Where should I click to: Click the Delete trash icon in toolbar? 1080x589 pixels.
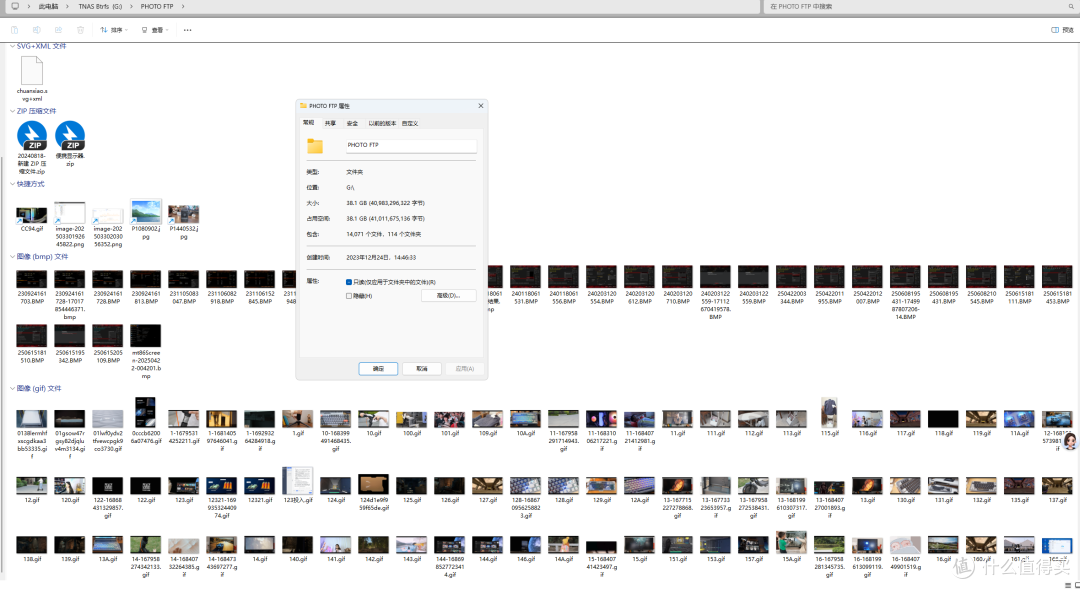point(81,30)
